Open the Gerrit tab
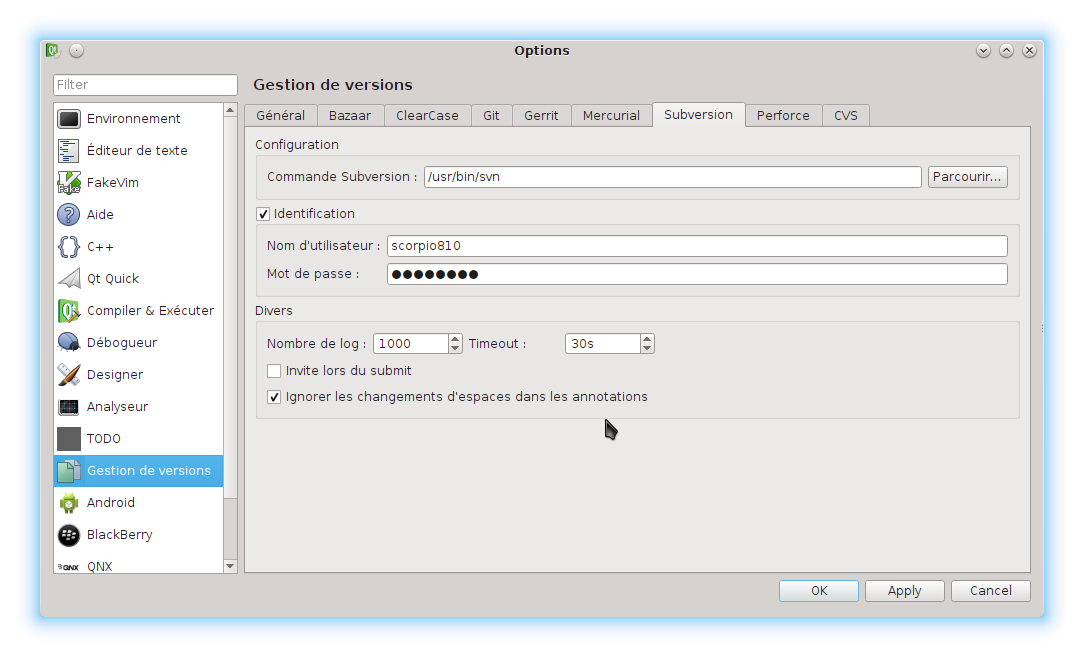 [x=541, y=115]
